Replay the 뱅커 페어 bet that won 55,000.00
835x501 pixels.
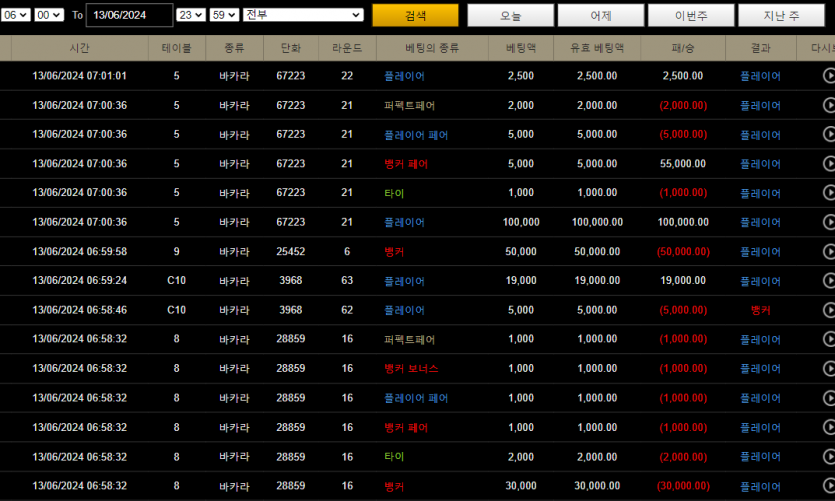[829, 163]
